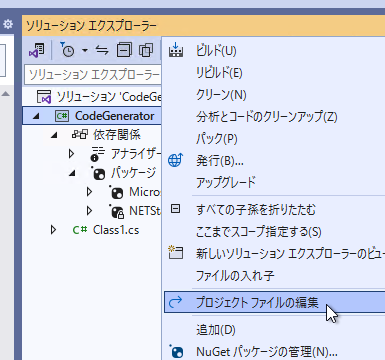Image resolution: width=385 pixels, height=360 pixels.
Task: Collapse the パッケージ node
Action: coord(72,173)
